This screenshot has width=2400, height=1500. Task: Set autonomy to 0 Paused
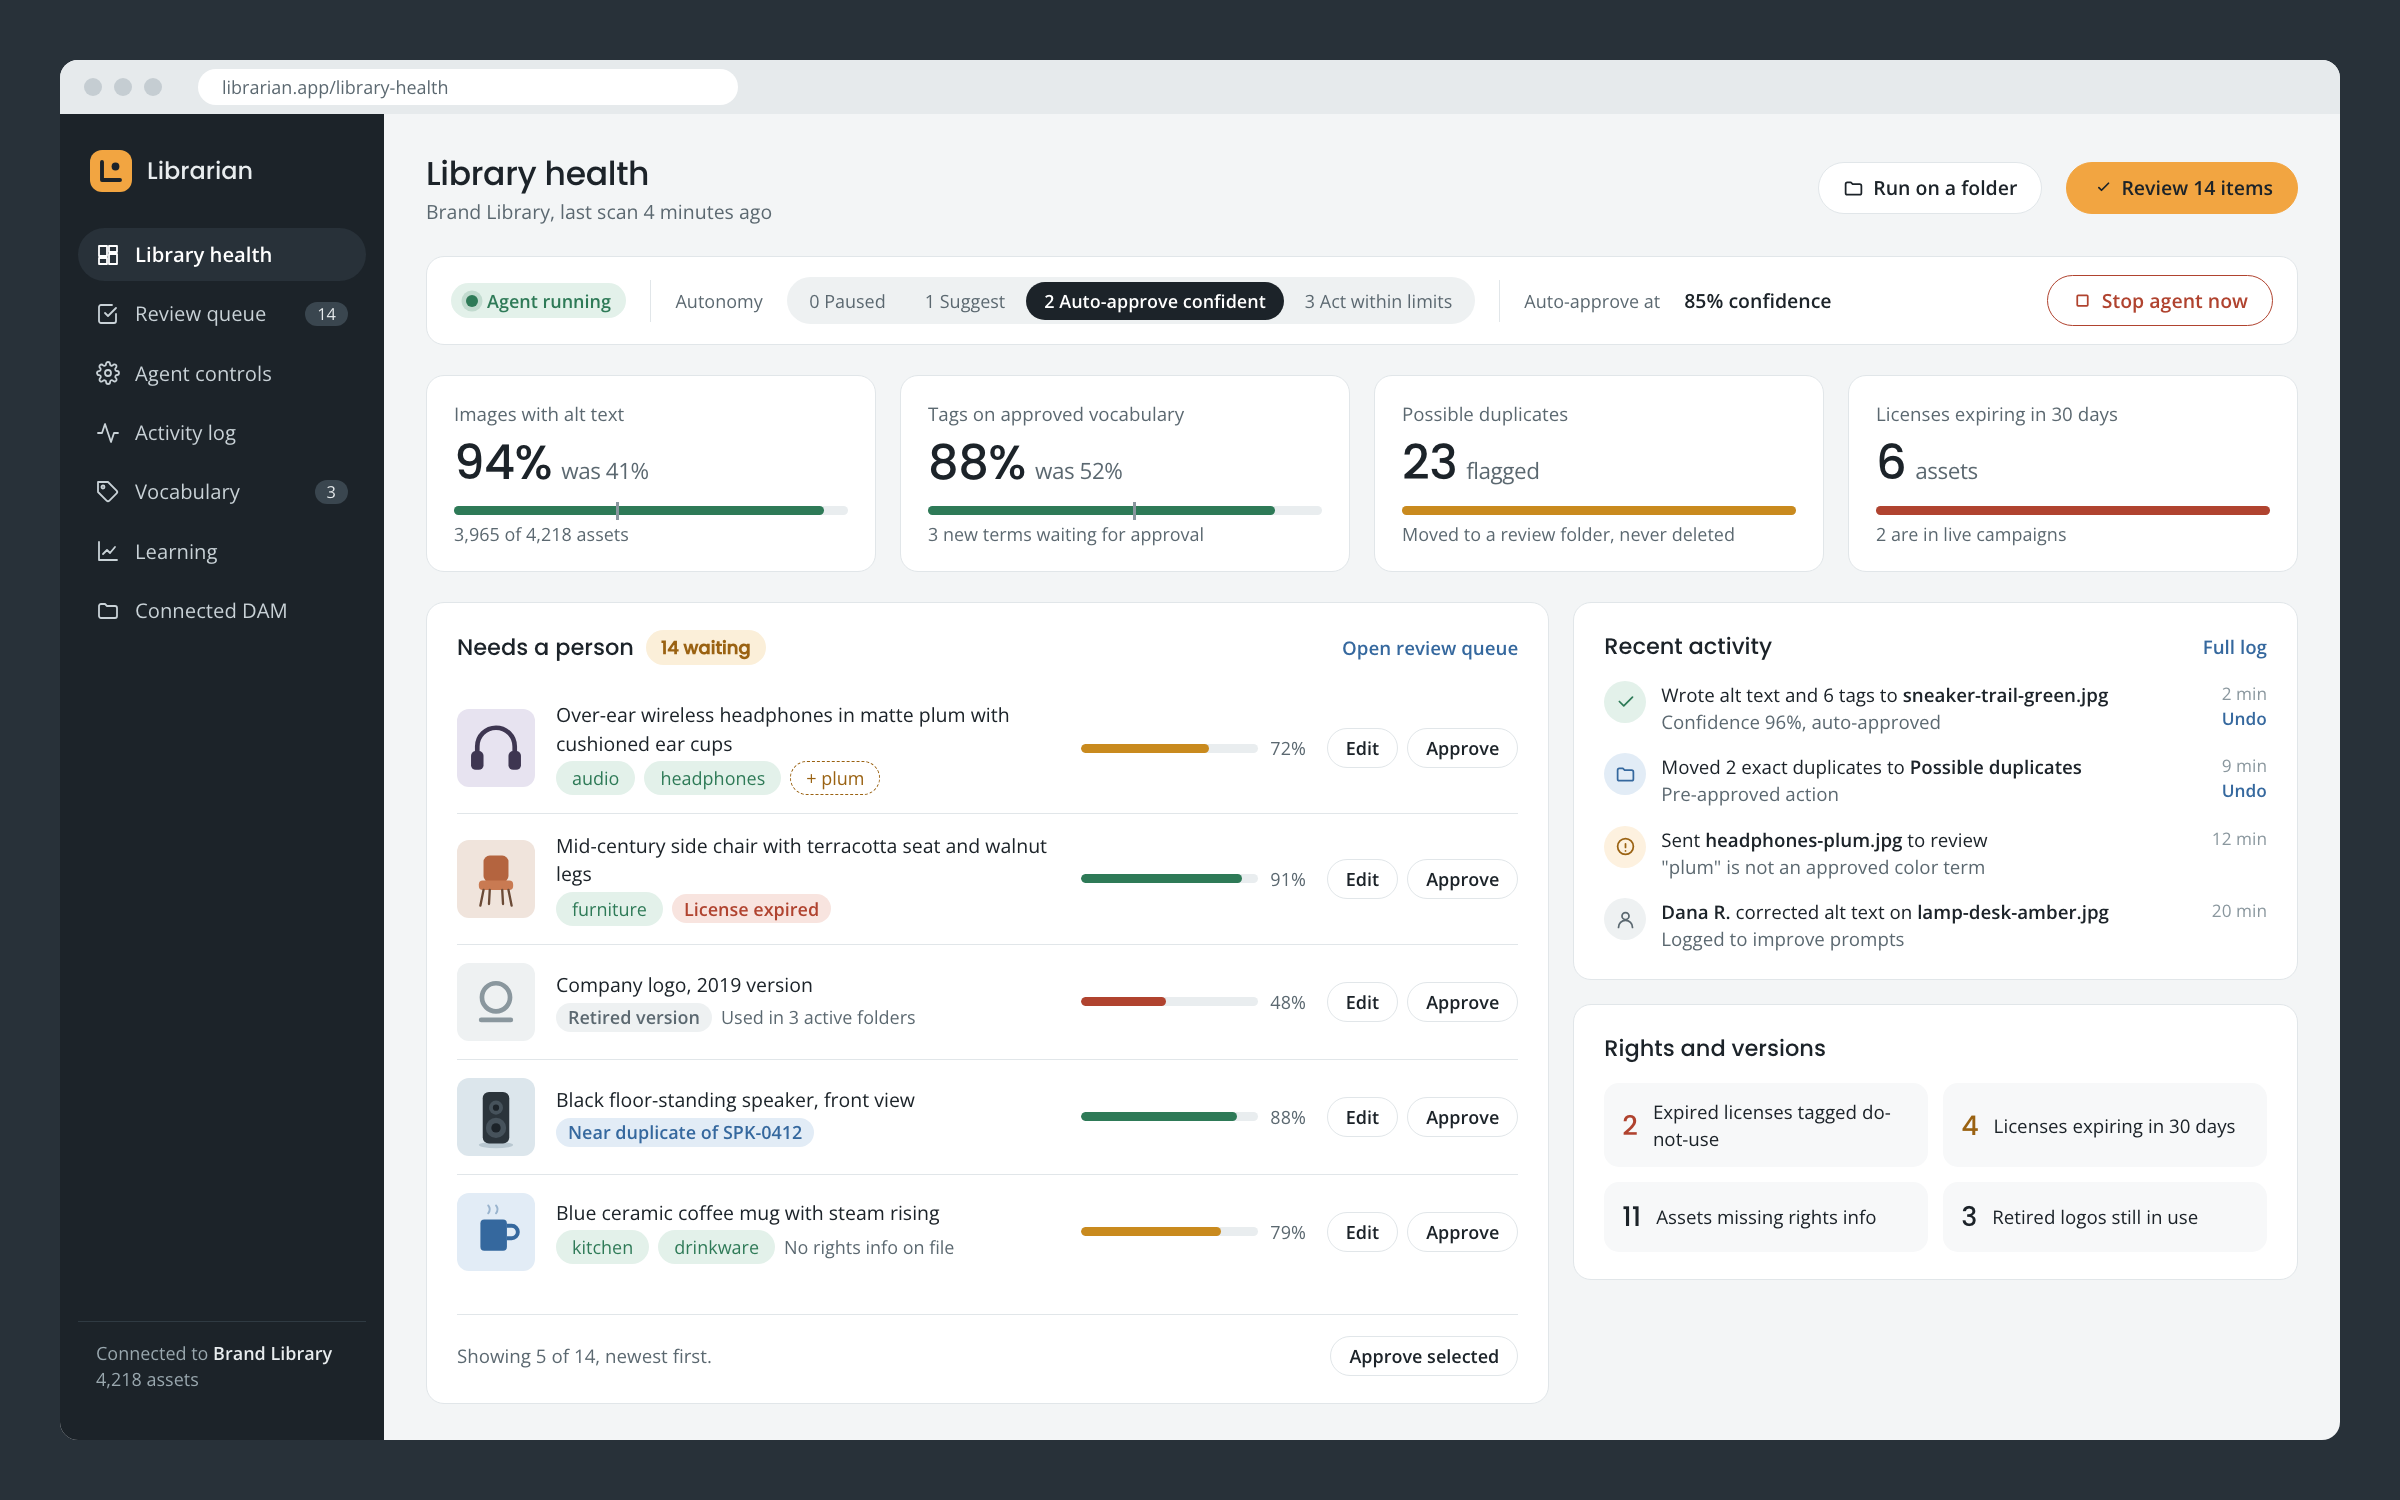(x=846, y=301)
